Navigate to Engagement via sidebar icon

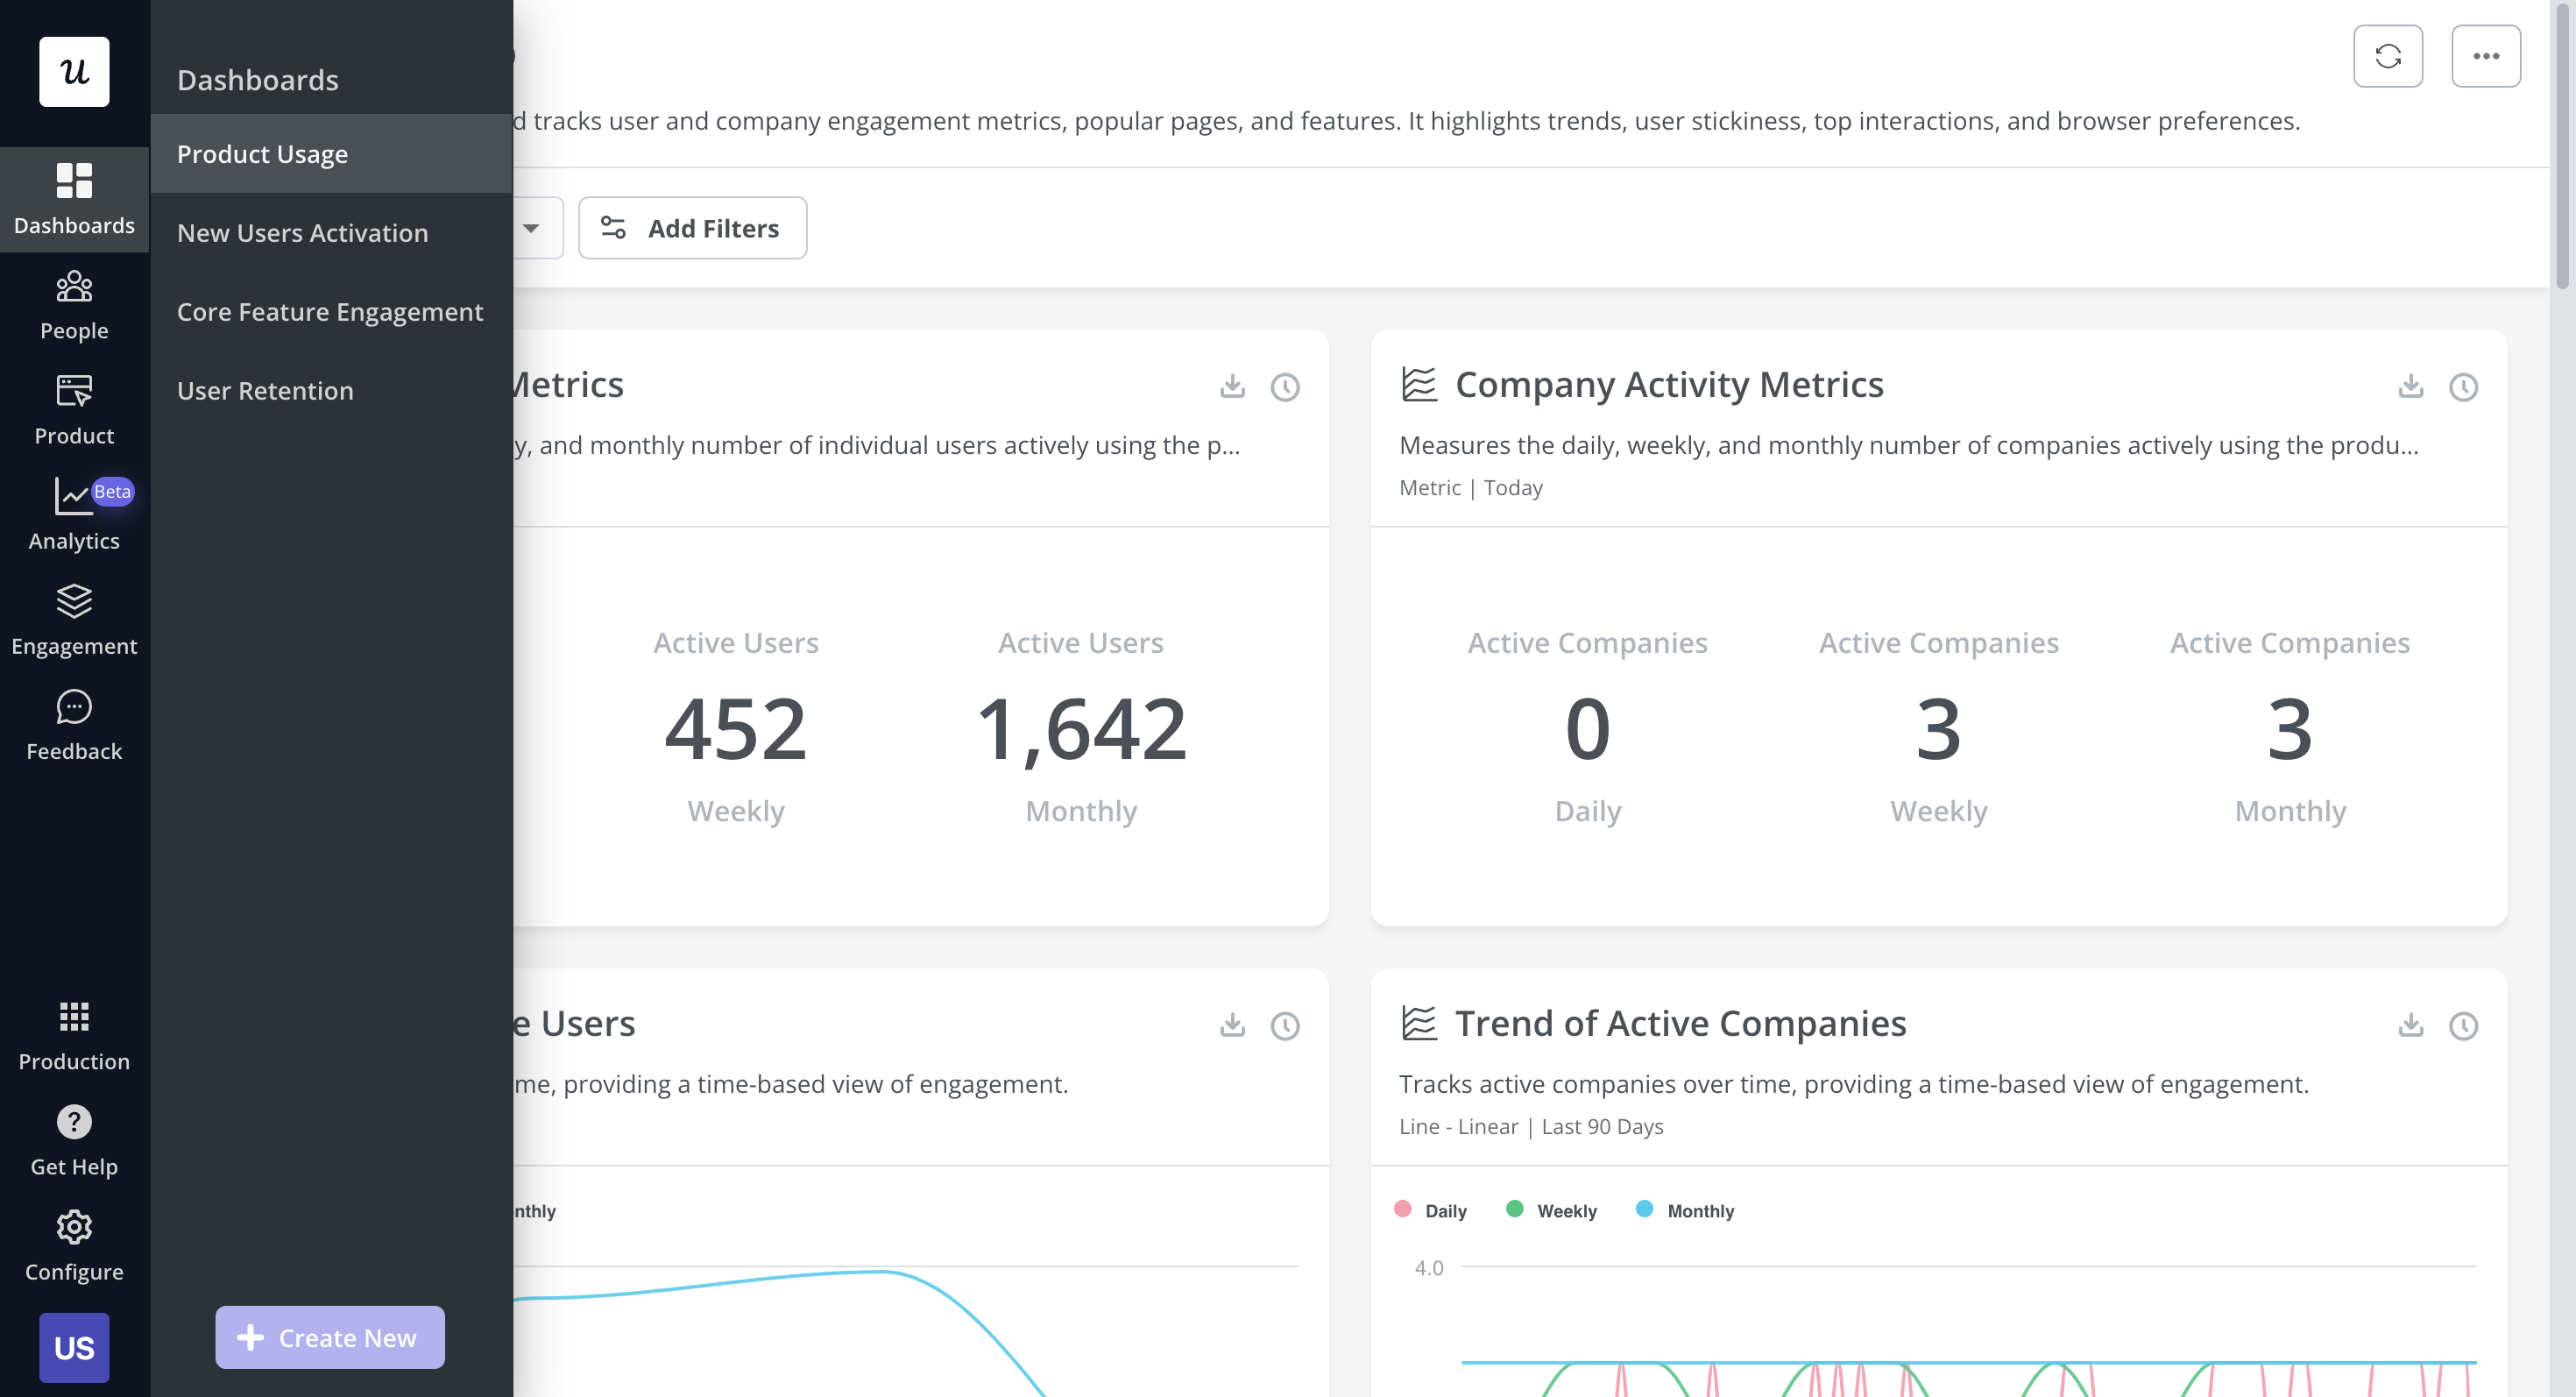coord(74,618)
